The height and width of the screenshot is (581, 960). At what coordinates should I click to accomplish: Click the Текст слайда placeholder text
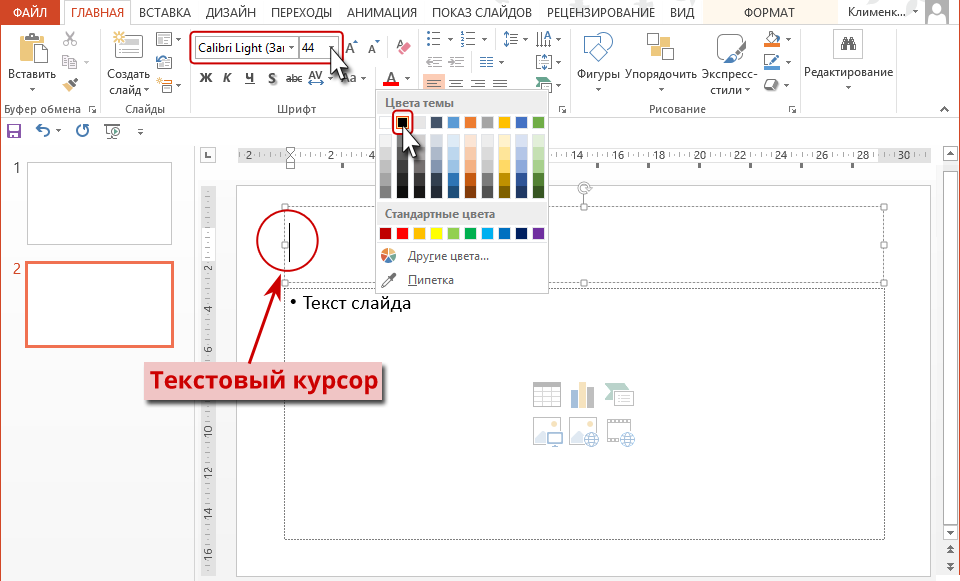tap(357, 303)
